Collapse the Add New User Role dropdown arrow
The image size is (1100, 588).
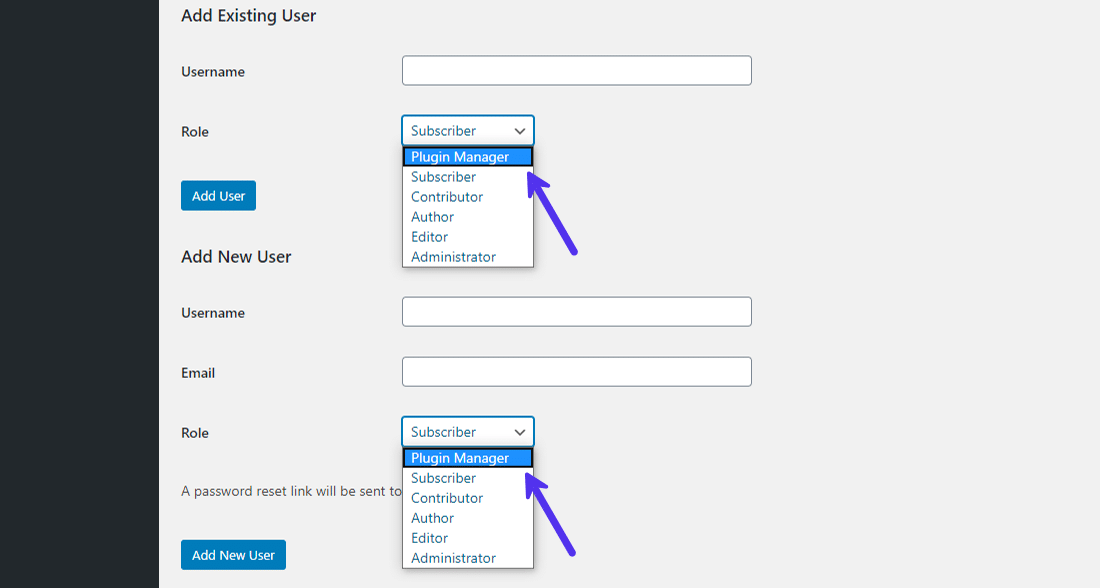coord(520,431)
